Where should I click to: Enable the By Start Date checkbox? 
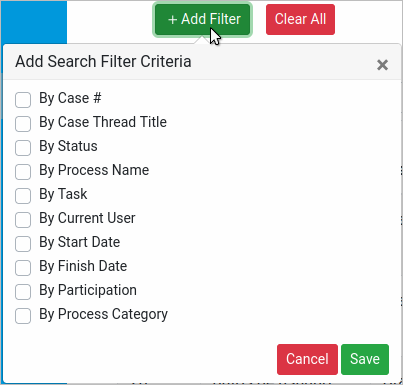[x=23, y=244]
